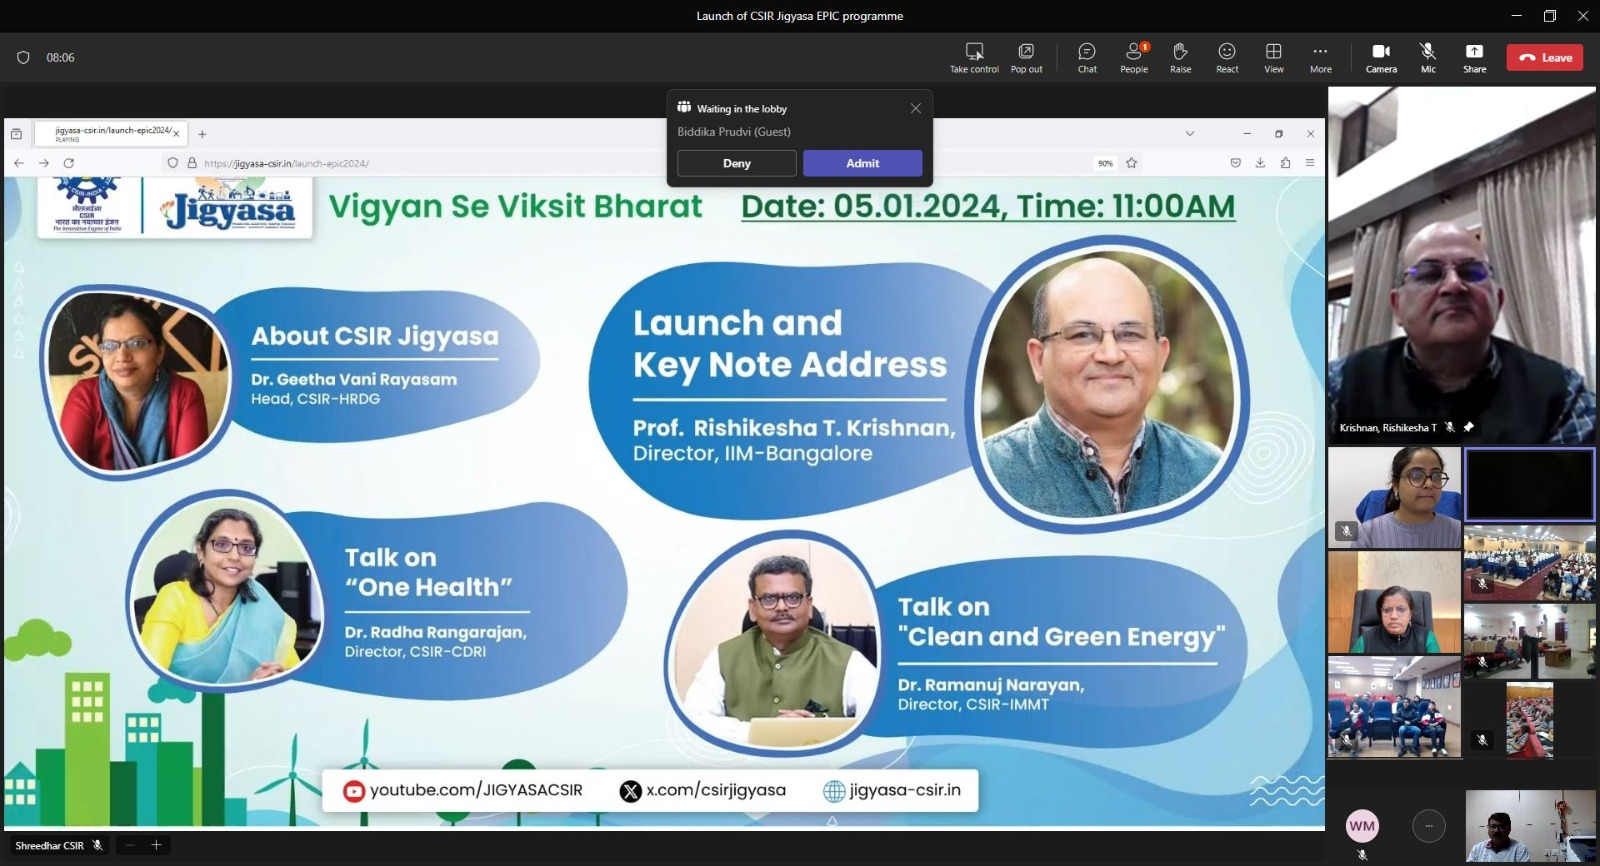Share your screen
This screenshot has width=1600, height=866.
coord(1474,57)
